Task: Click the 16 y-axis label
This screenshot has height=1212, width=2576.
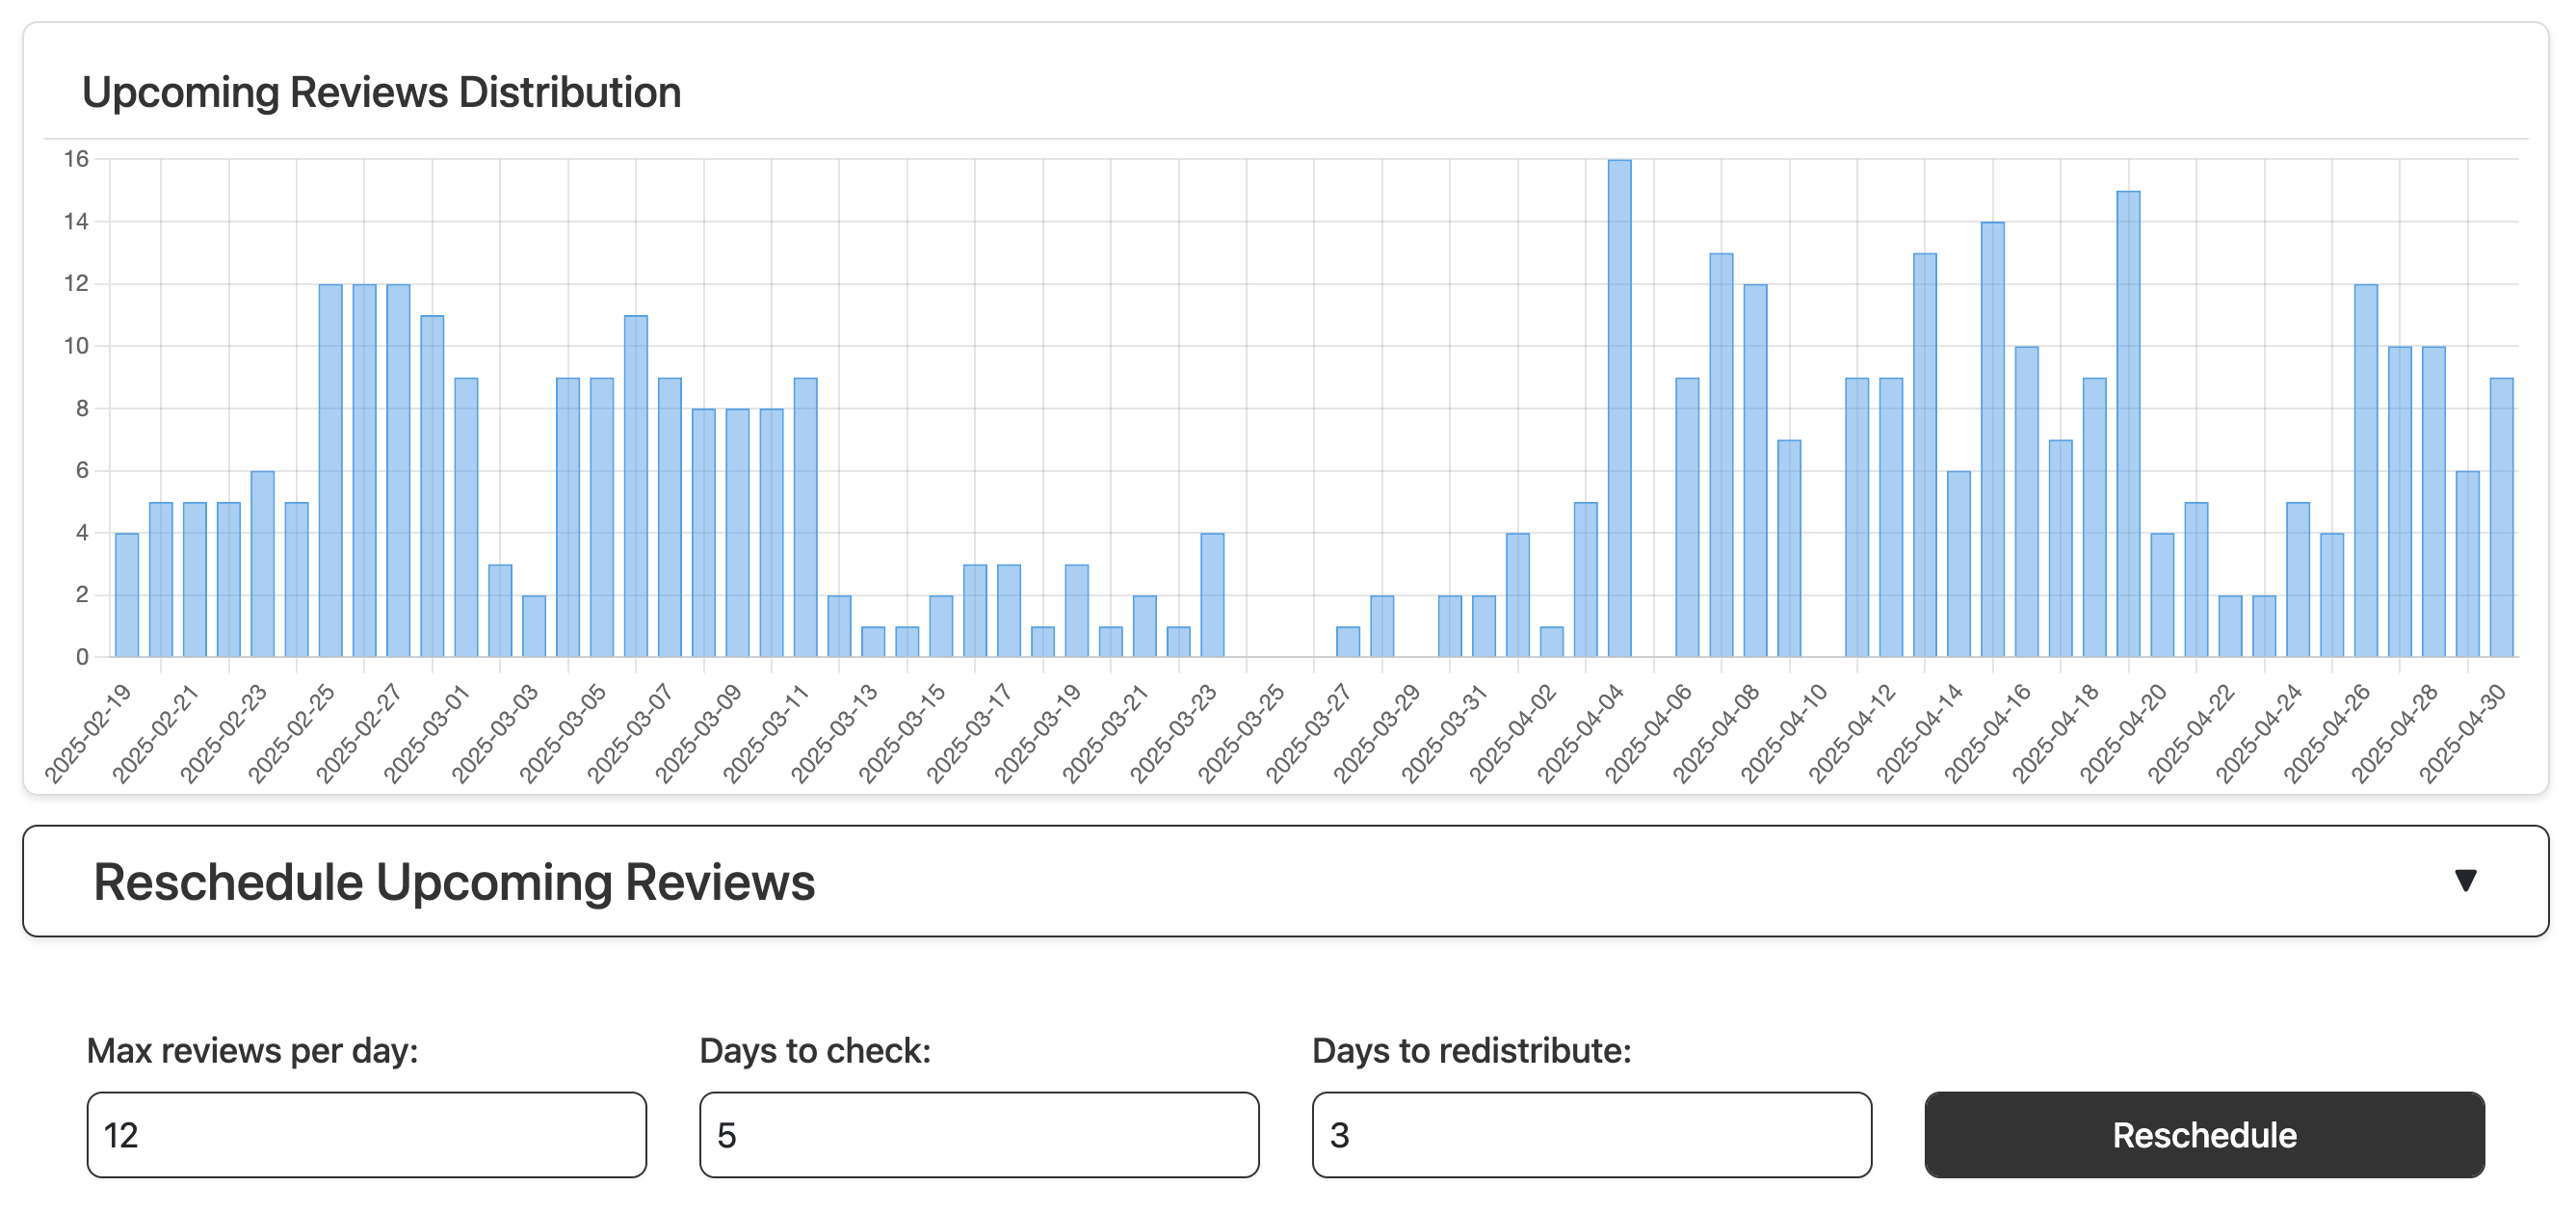Action: (76, 159)
